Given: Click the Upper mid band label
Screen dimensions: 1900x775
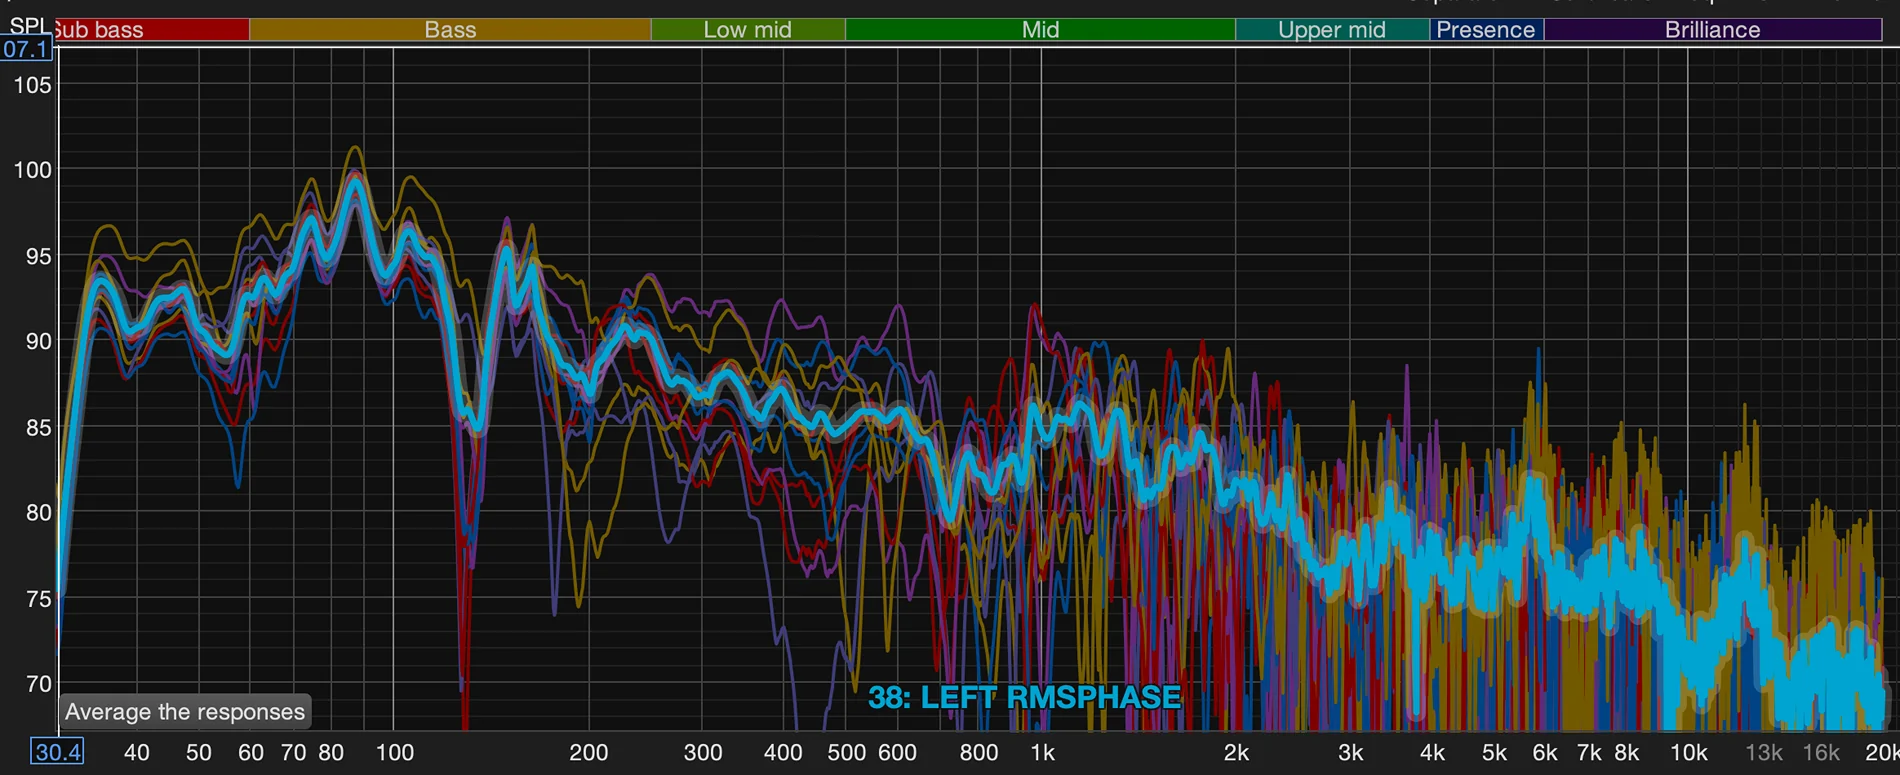Looking at the screenshot, I should coord(1332,30).
